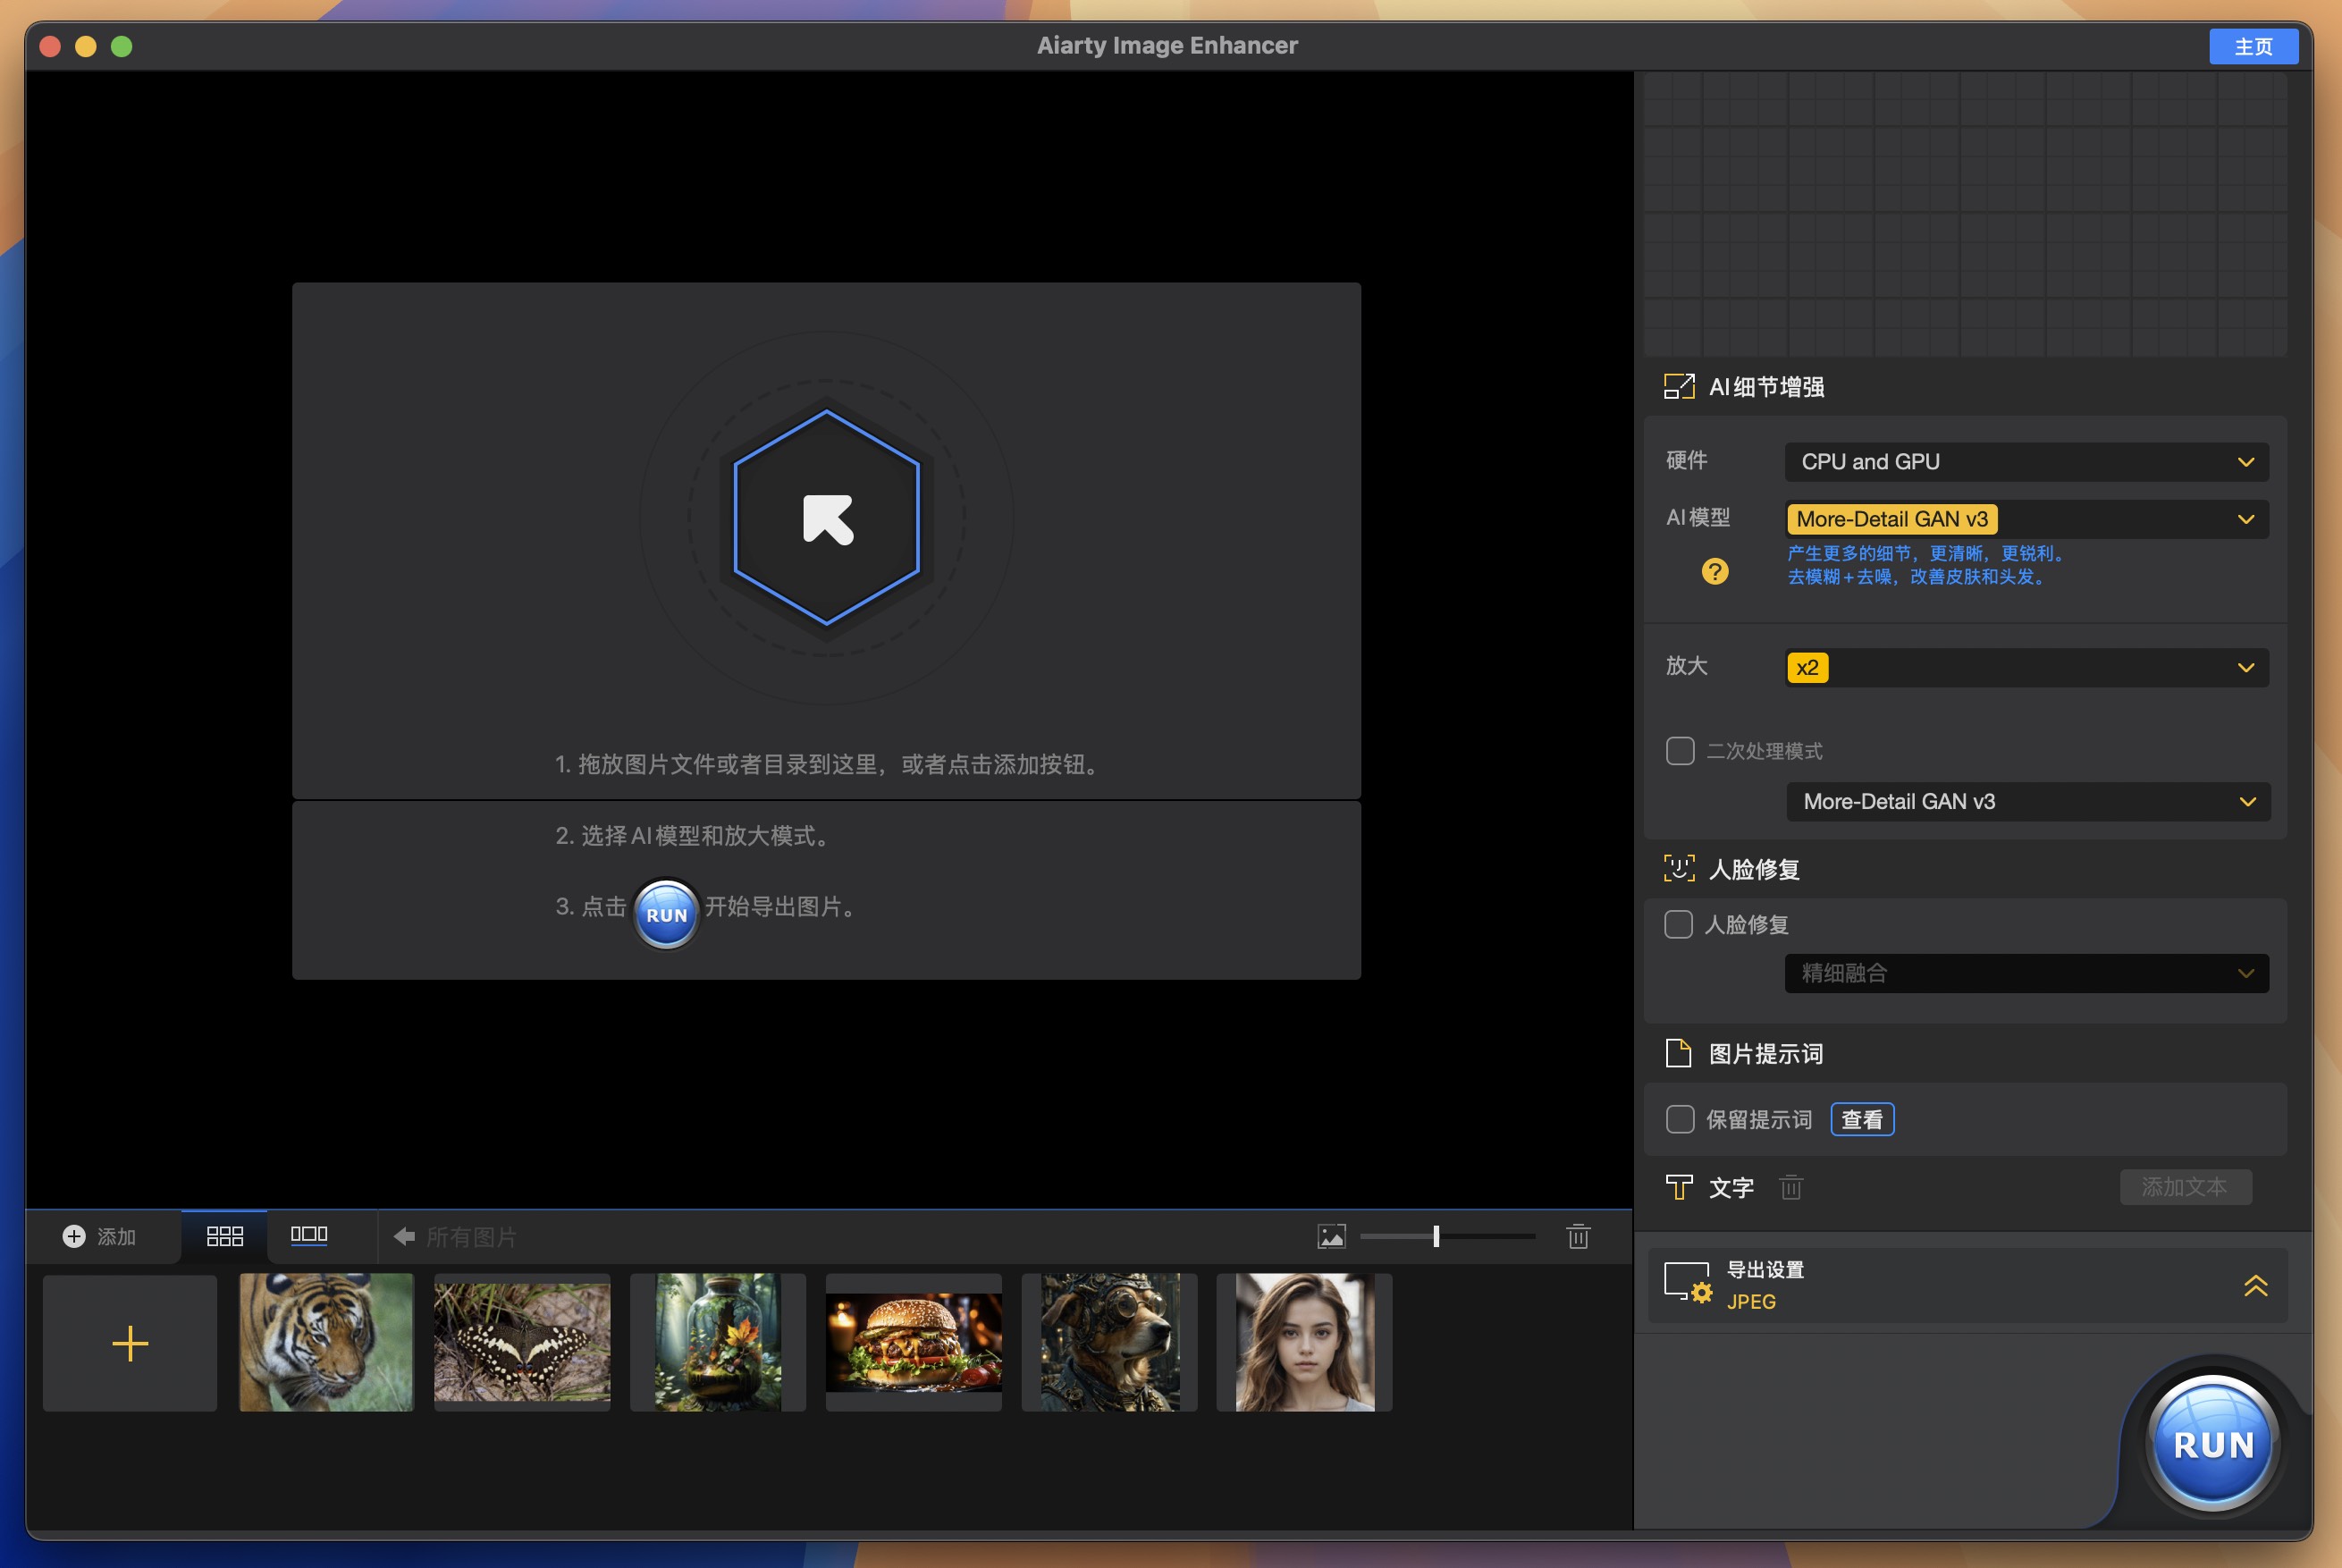Enable the 二次处理模式 checkbox

click(1680, 751)
